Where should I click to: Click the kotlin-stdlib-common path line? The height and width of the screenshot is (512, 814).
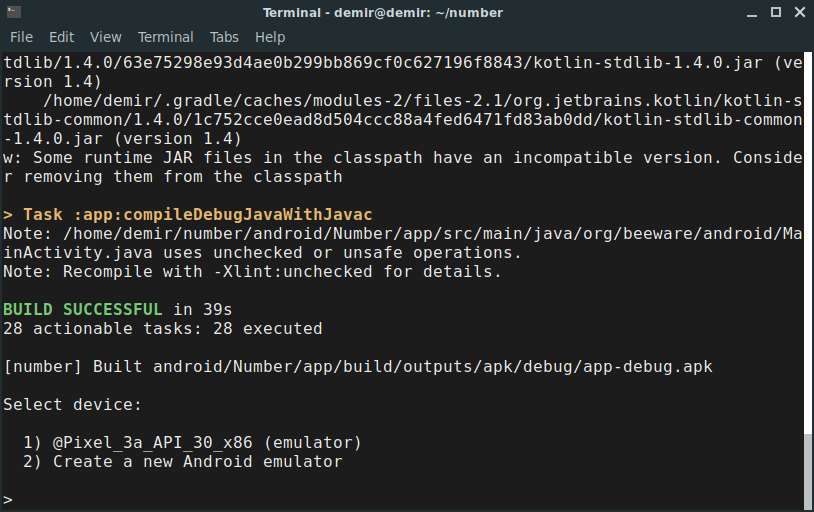pyautogui.click(x=402, y=119)
